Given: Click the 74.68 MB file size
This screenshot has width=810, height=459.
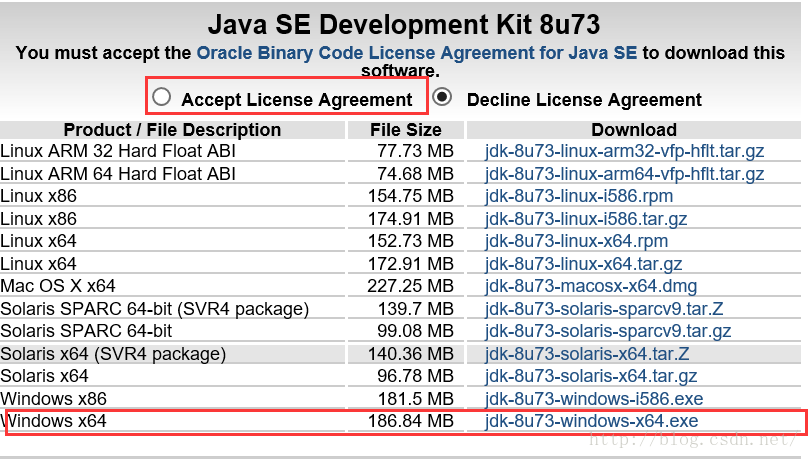Looking at the screenshot, I should point(415,173).
